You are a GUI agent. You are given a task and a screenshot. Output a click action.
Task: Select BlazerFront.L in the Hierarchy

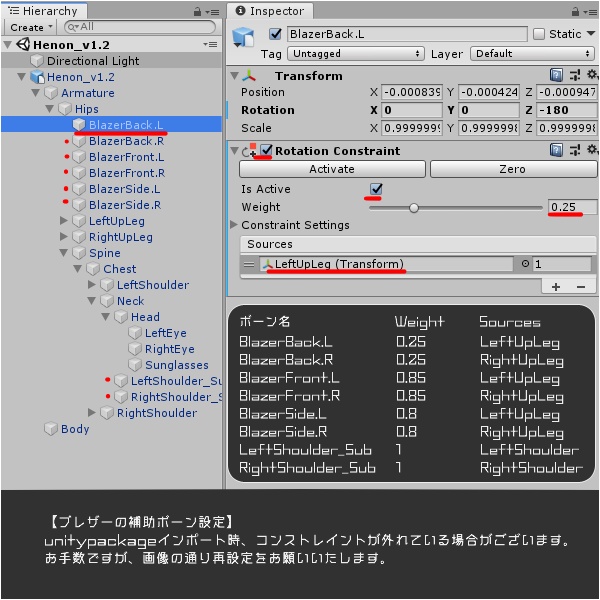pos(127,157)
